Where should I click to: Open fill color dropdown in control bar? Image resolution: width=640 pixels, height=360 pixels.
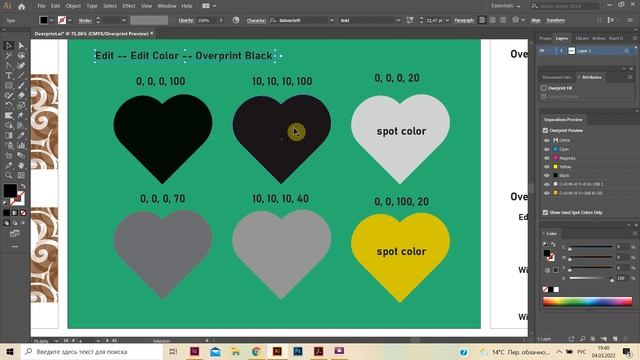point(51,20)
